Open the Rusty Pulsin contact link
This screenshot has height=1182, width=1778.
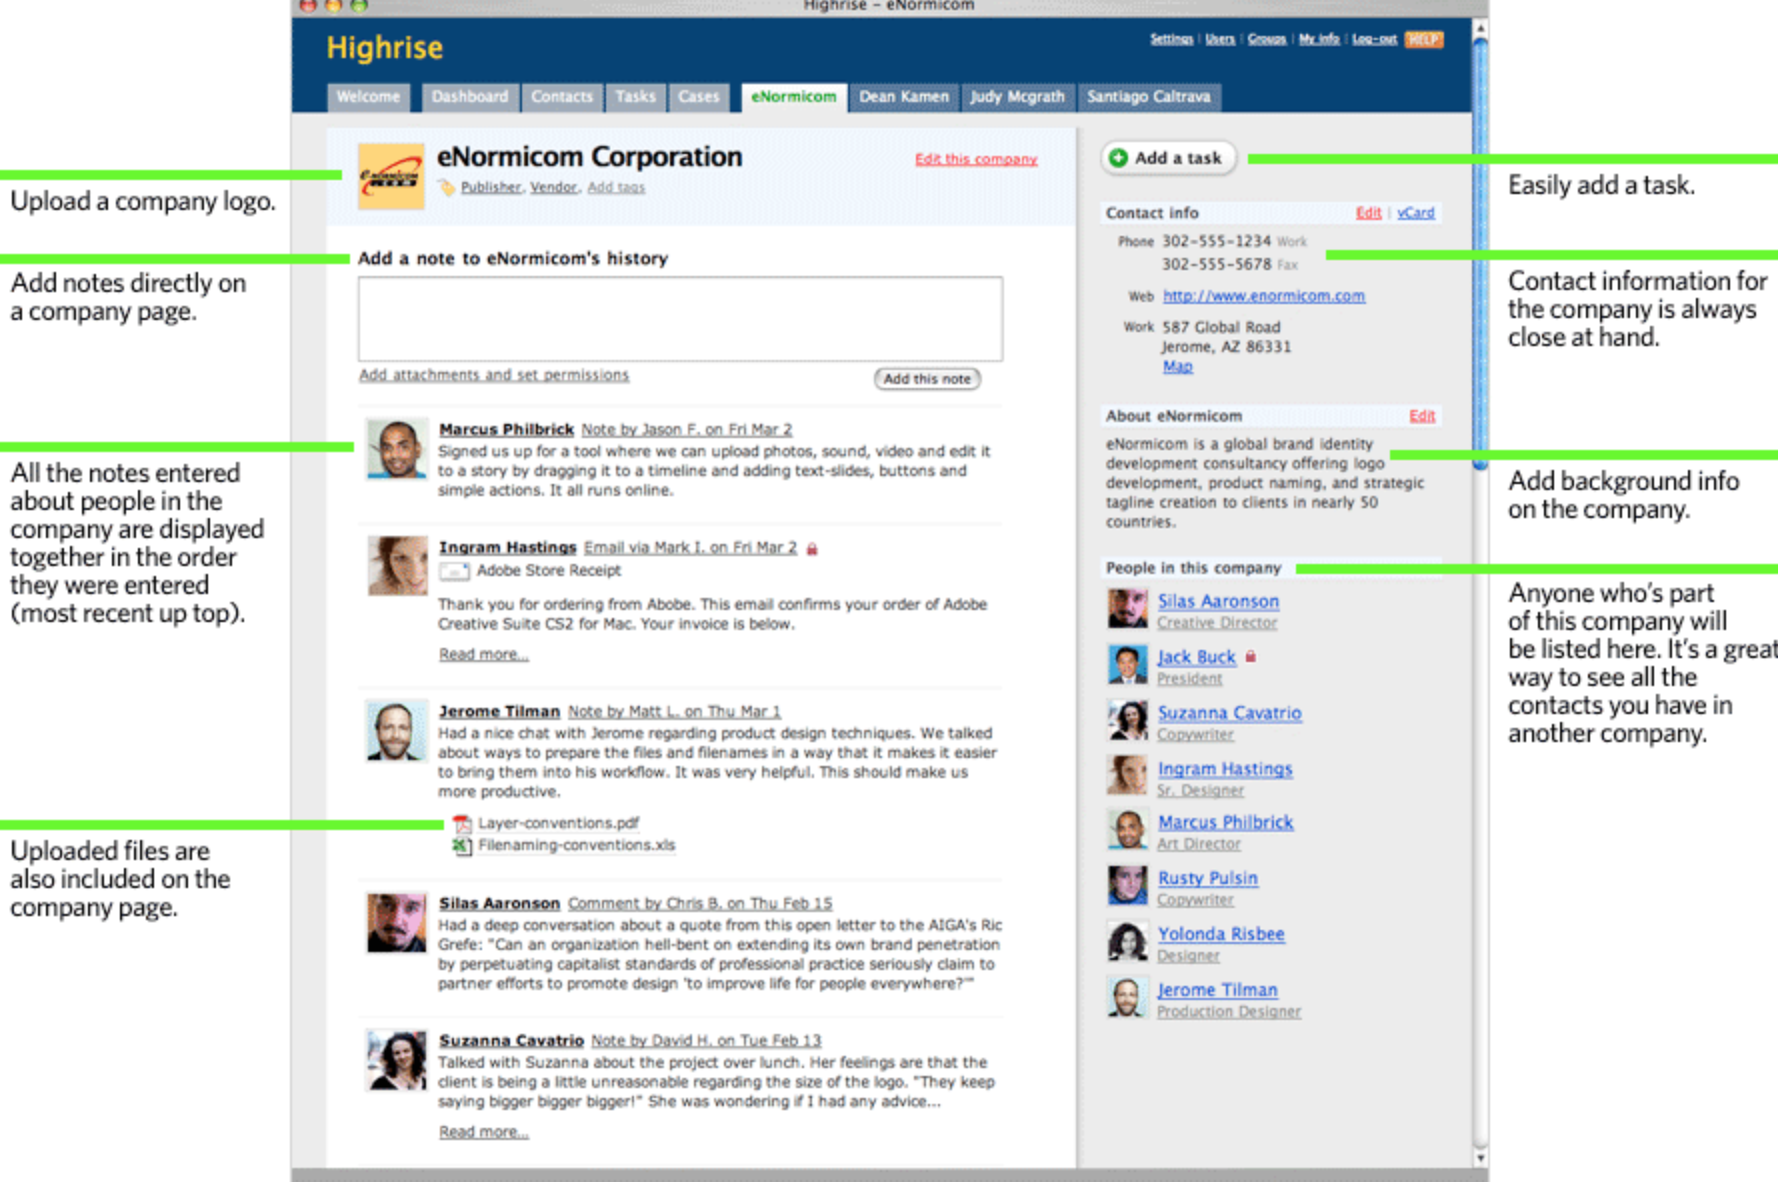point(1207,878)
